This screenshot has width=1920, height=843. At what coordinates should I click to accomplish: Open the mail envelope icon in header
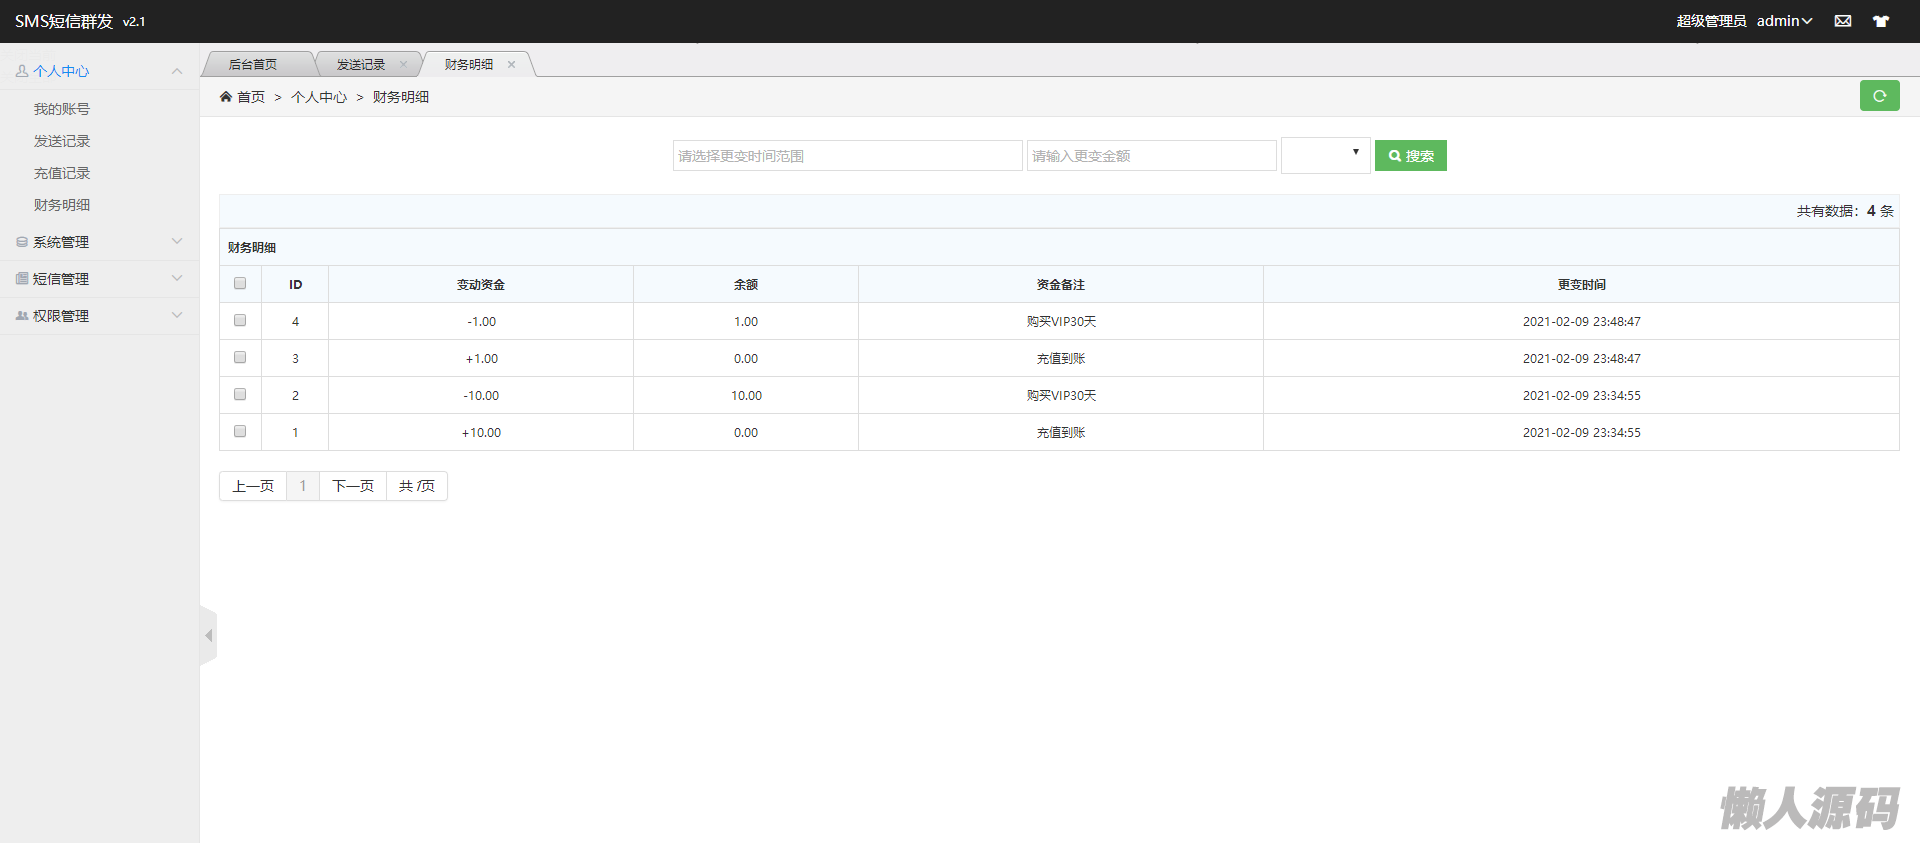coord(1842,21)
